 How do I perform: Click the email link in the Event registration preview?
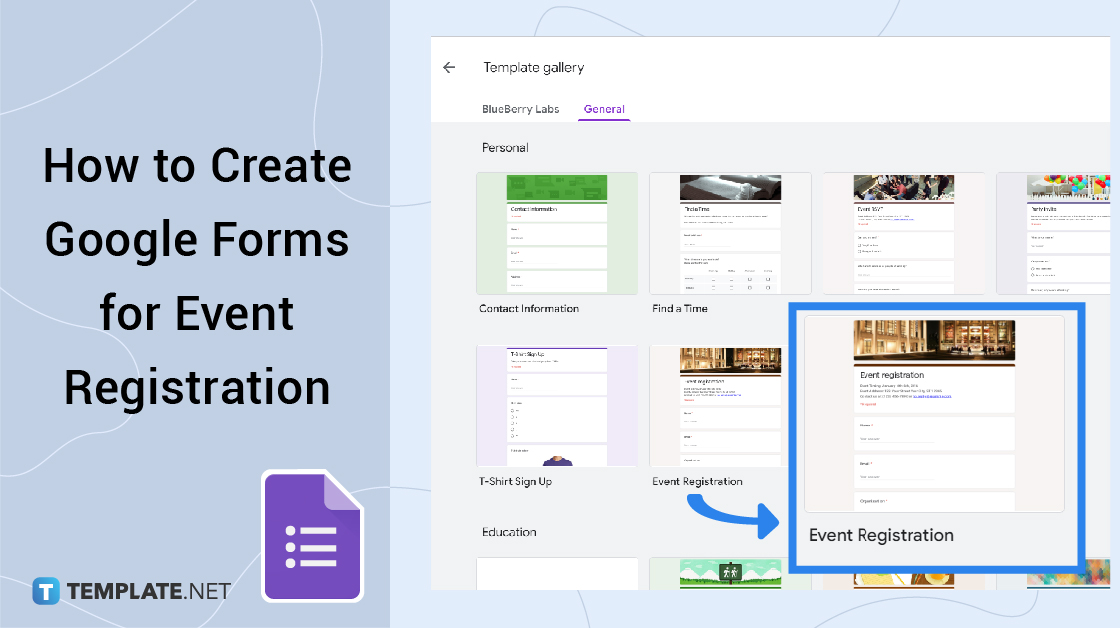tap(932, 397)
